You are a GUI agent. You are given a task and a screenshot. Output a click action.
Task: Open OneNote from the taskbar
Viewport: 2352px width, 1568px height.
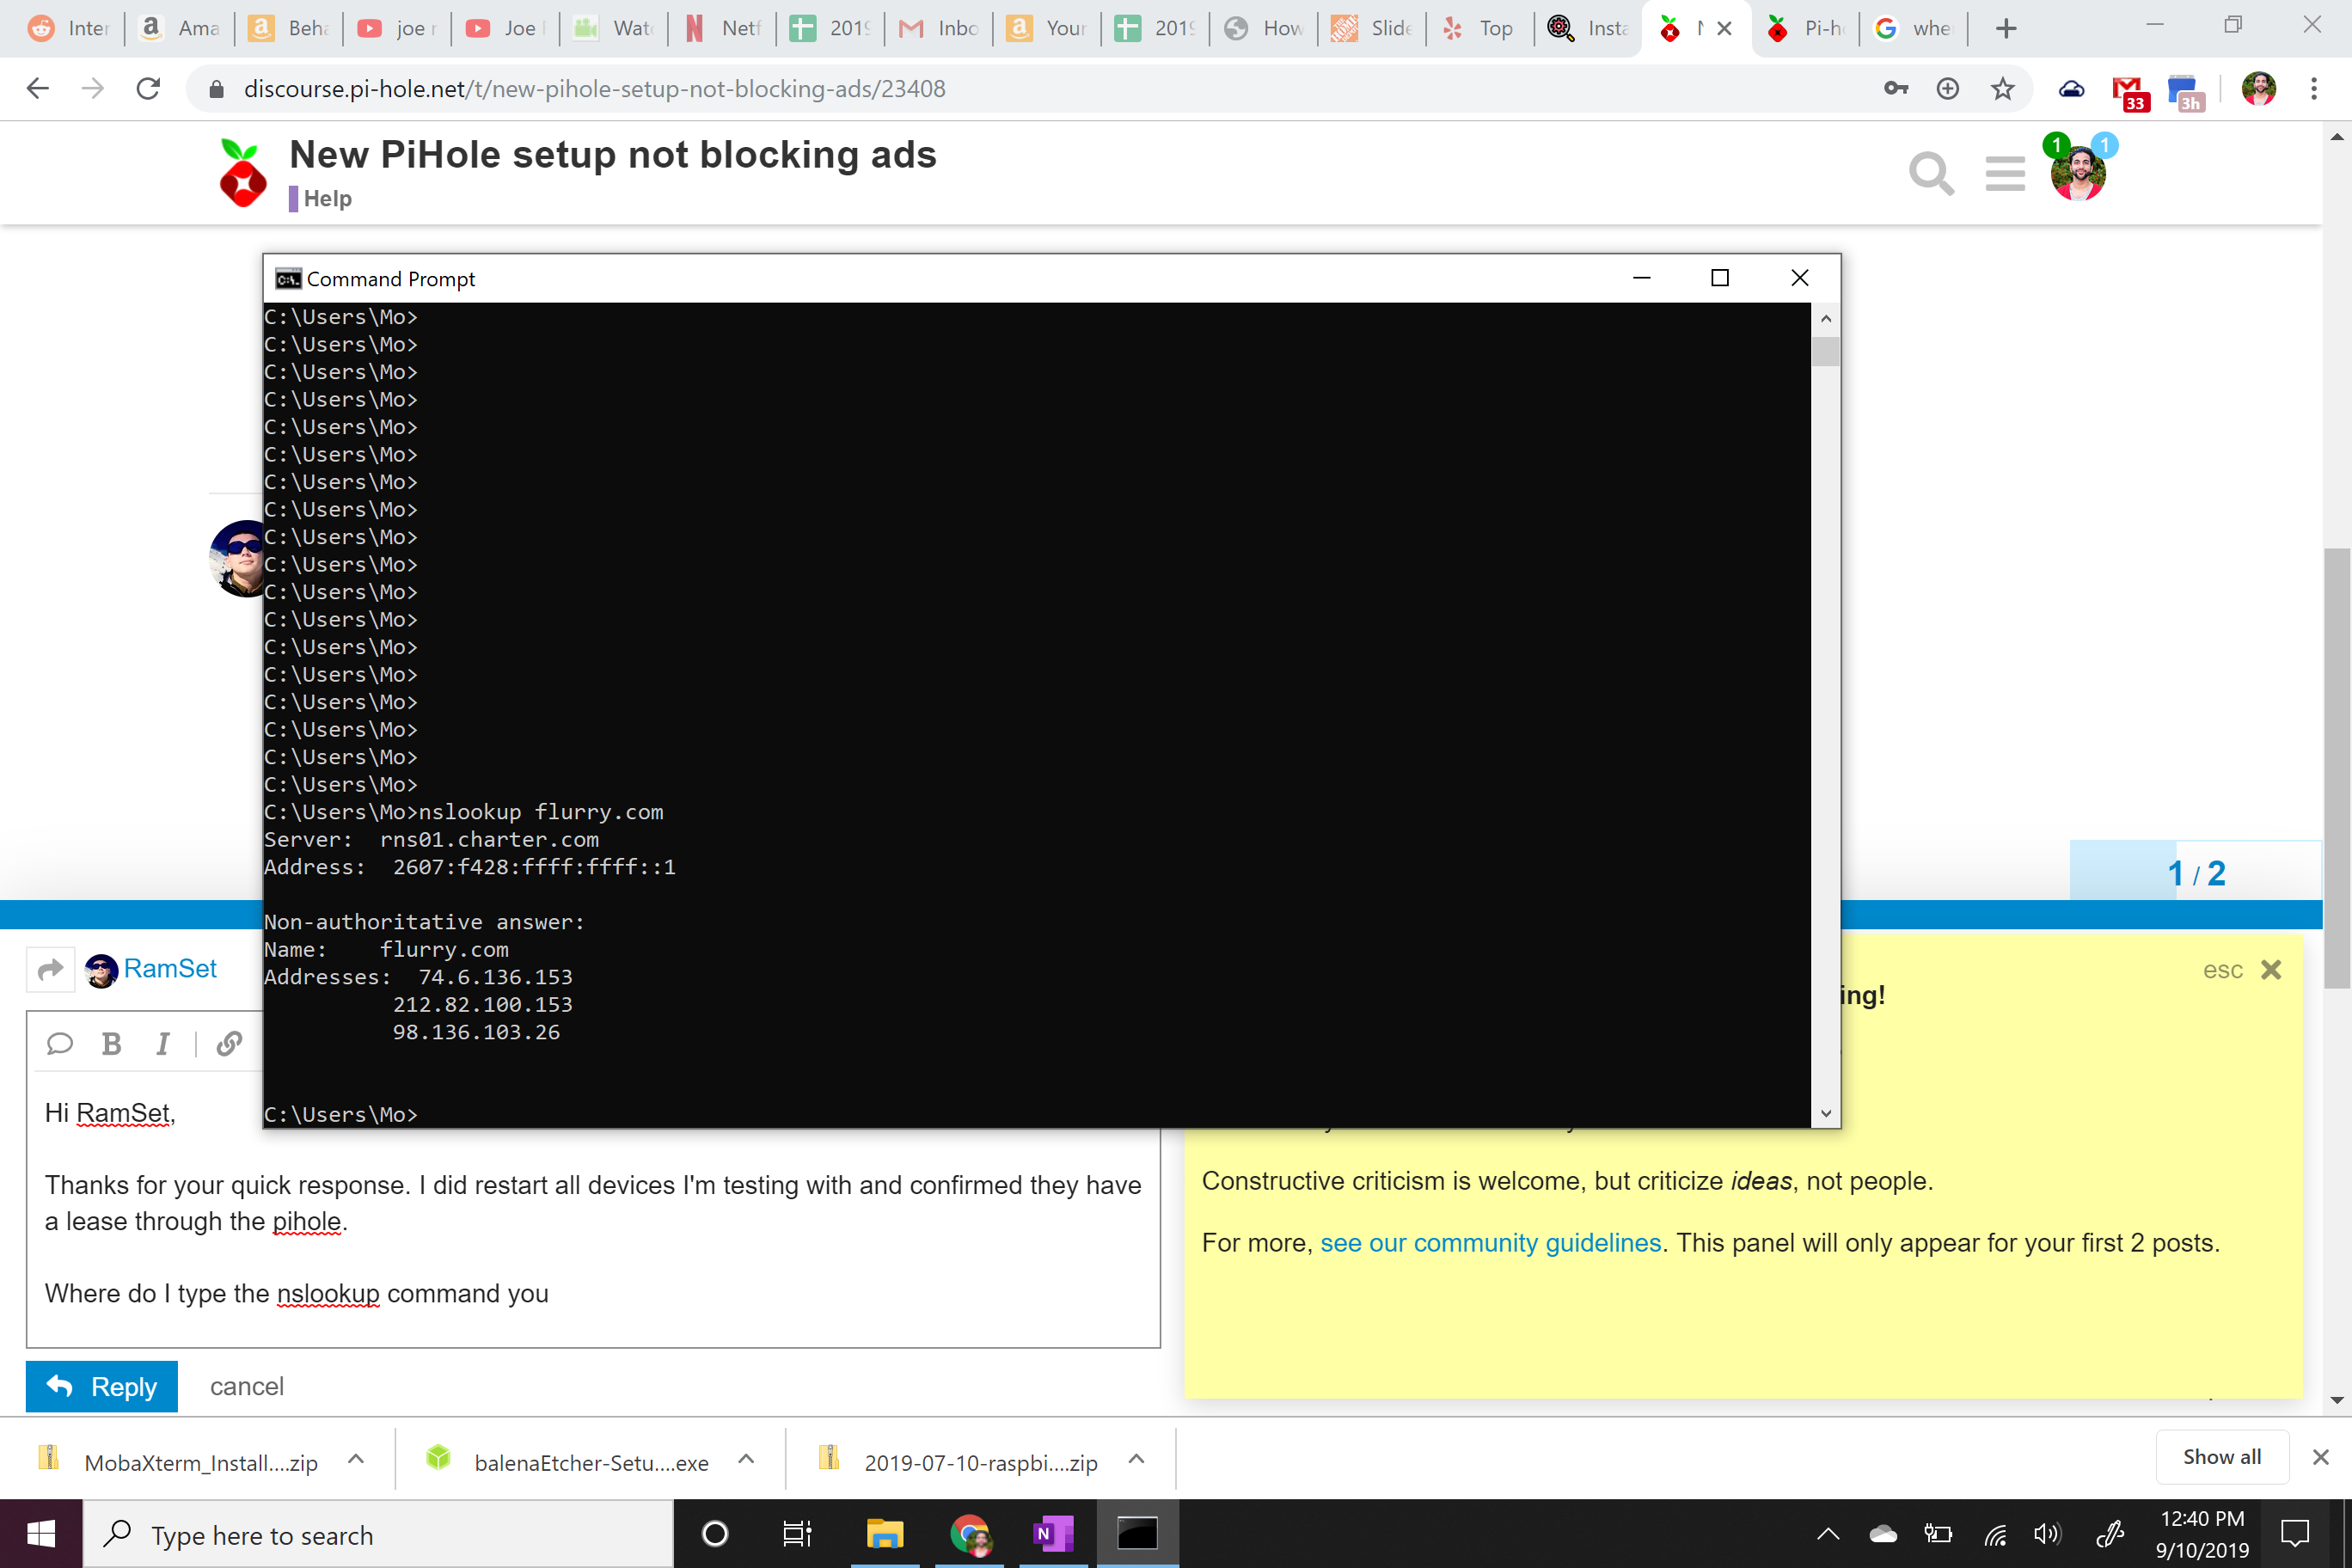[x=1053, y=1533]
